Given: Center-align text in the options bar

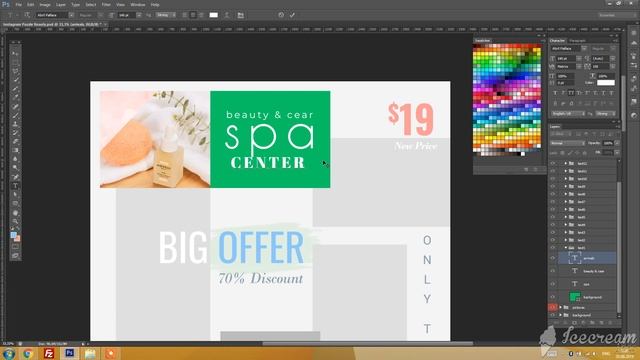Looking at the screenshot, I should coord(193,15).
